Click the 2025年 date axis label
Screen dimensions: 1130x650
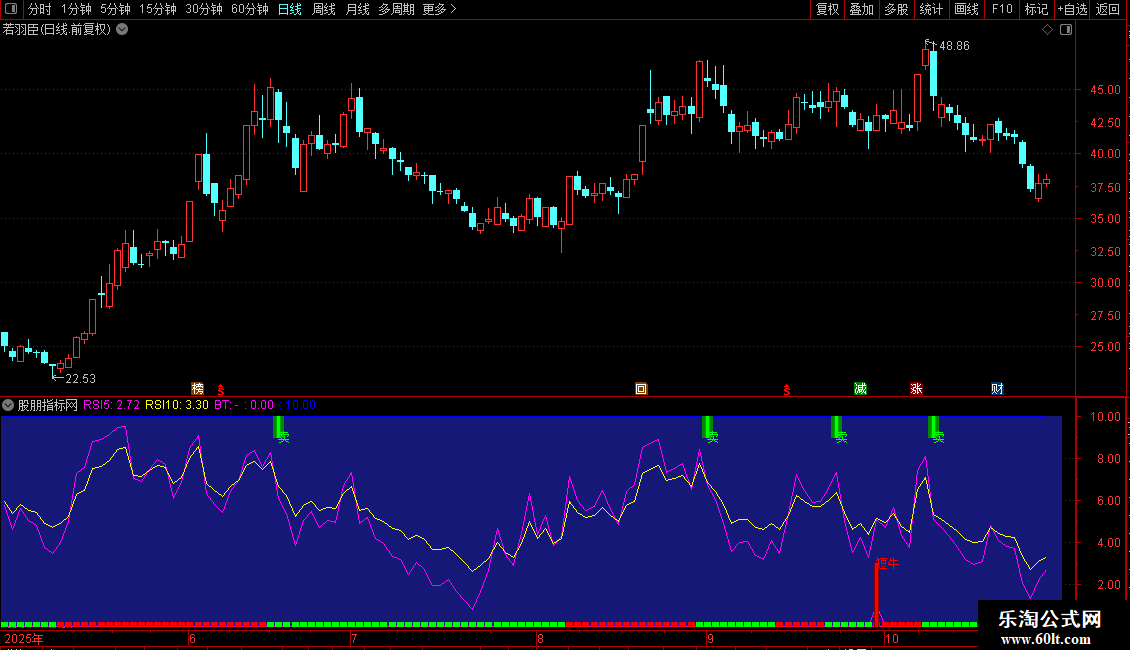[x=24, y=638]
